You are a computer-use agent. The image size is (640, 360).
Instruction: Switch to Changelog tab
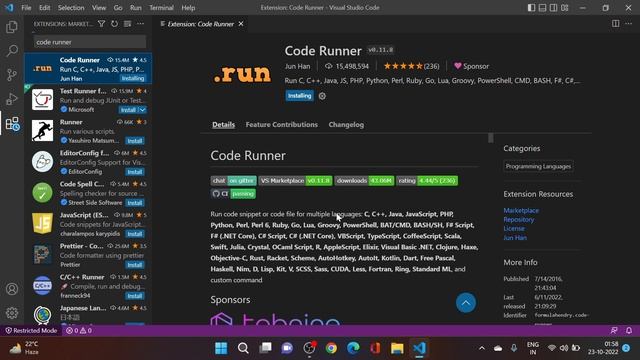click(x=346, y=125)
